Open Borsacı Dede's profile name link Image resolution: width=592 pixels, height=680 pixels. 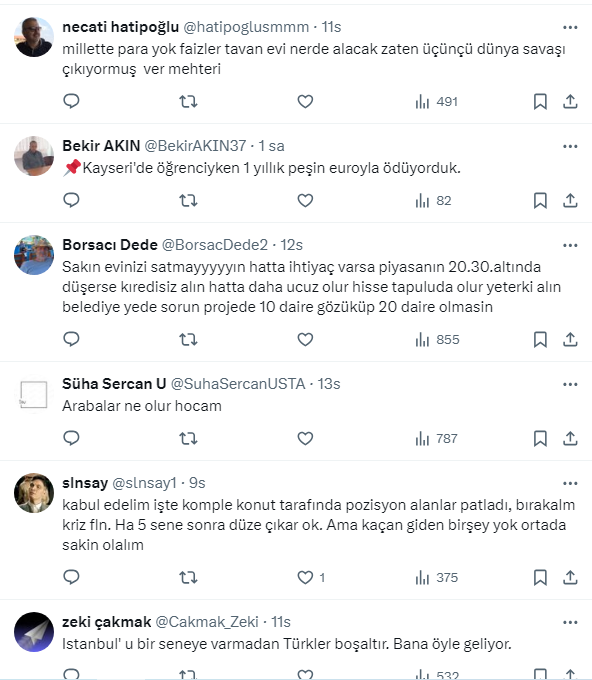point(110,245)
